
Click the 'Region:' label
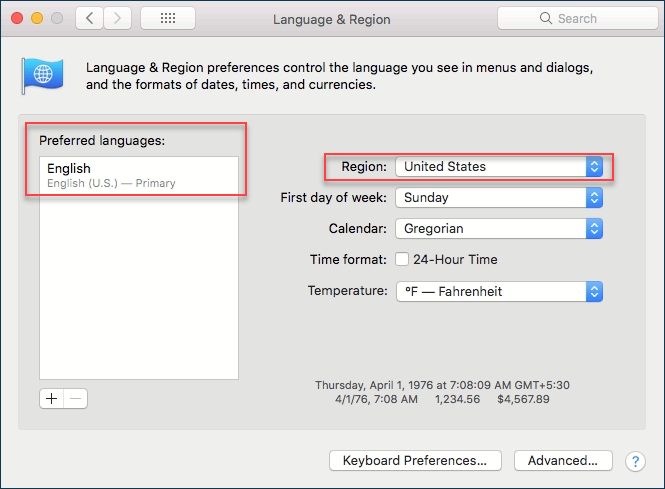[x=364, y=167]
